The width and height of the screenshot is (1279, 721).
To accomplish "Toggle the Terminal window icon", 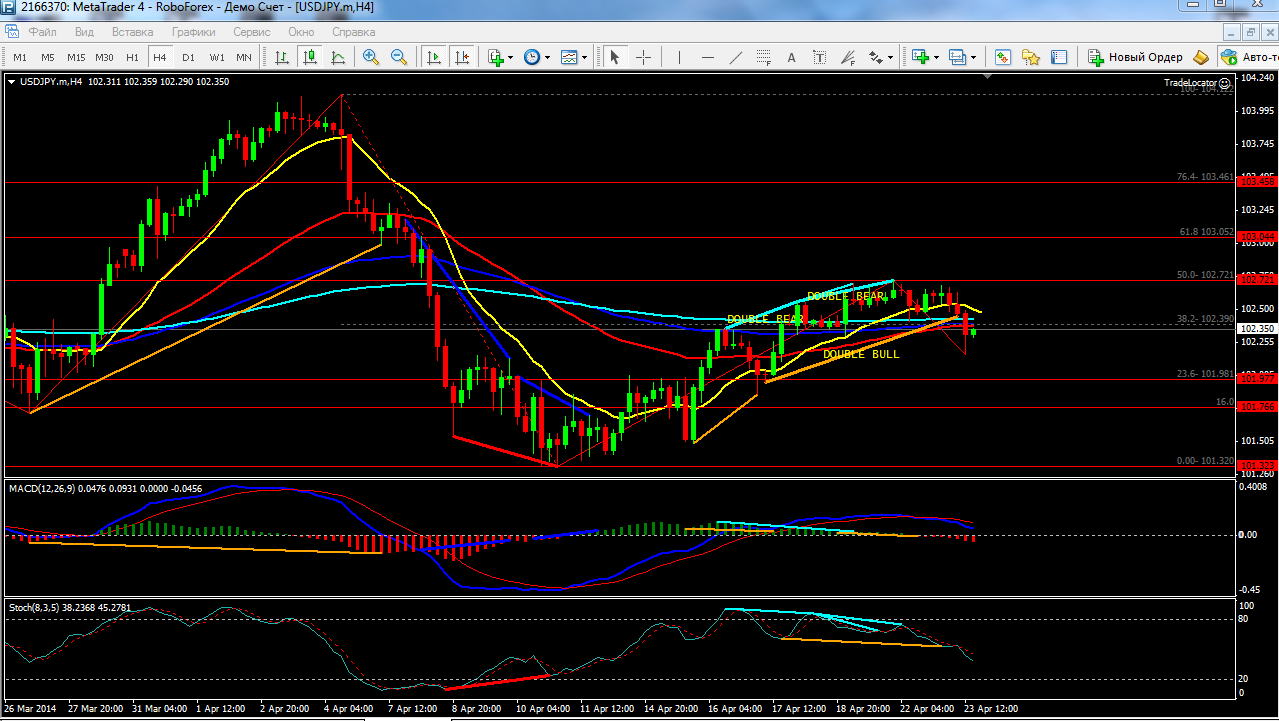I will pos(1058,57).
